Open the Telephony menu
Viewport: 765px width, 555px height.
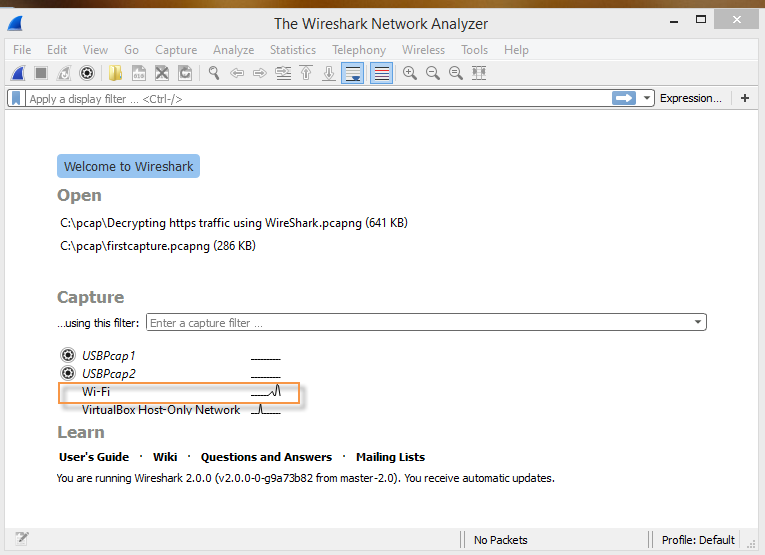tap(359, 50)
